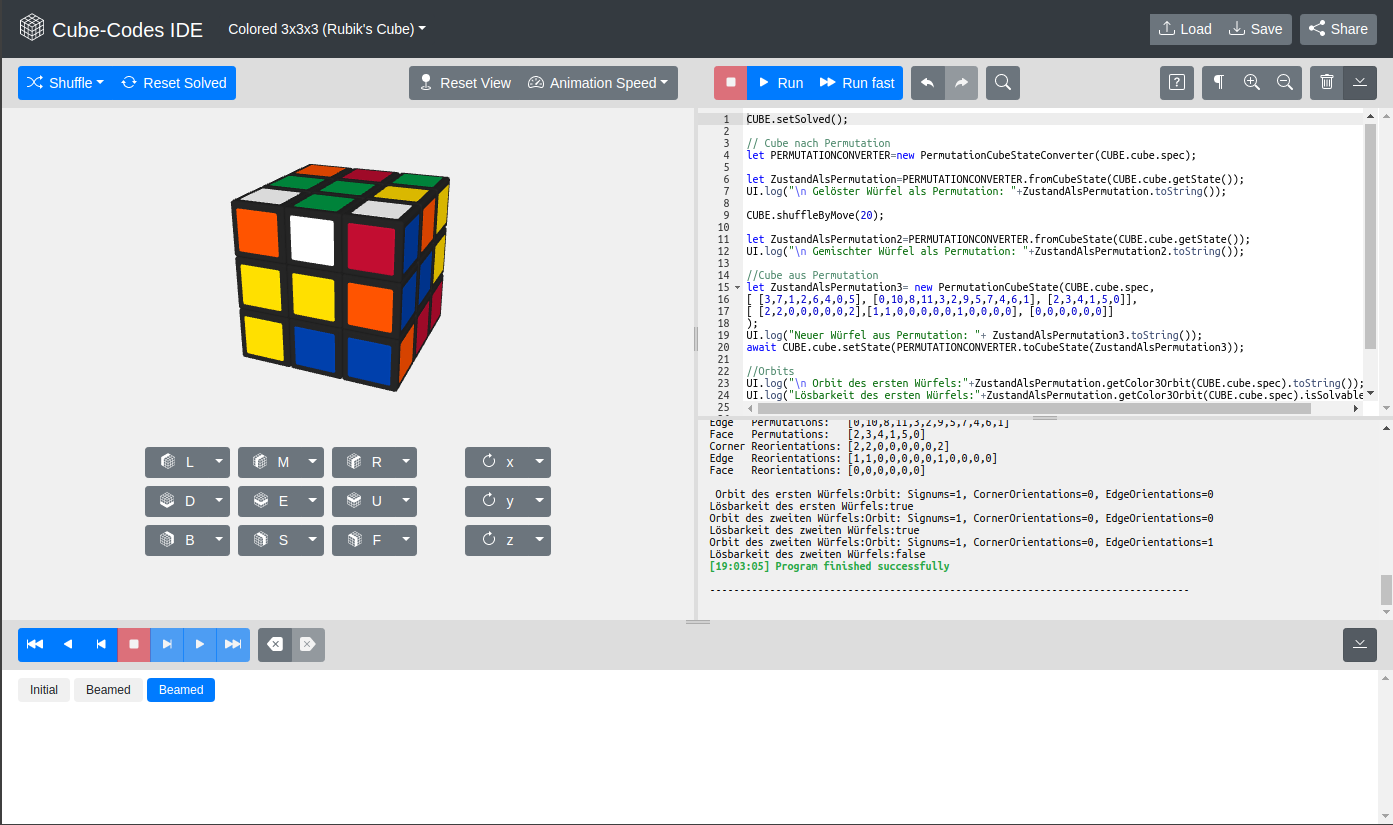Execute the script with Run fast
This screenshot has width=1393, height=825.
pyautogui.click(x=856, y=83)
